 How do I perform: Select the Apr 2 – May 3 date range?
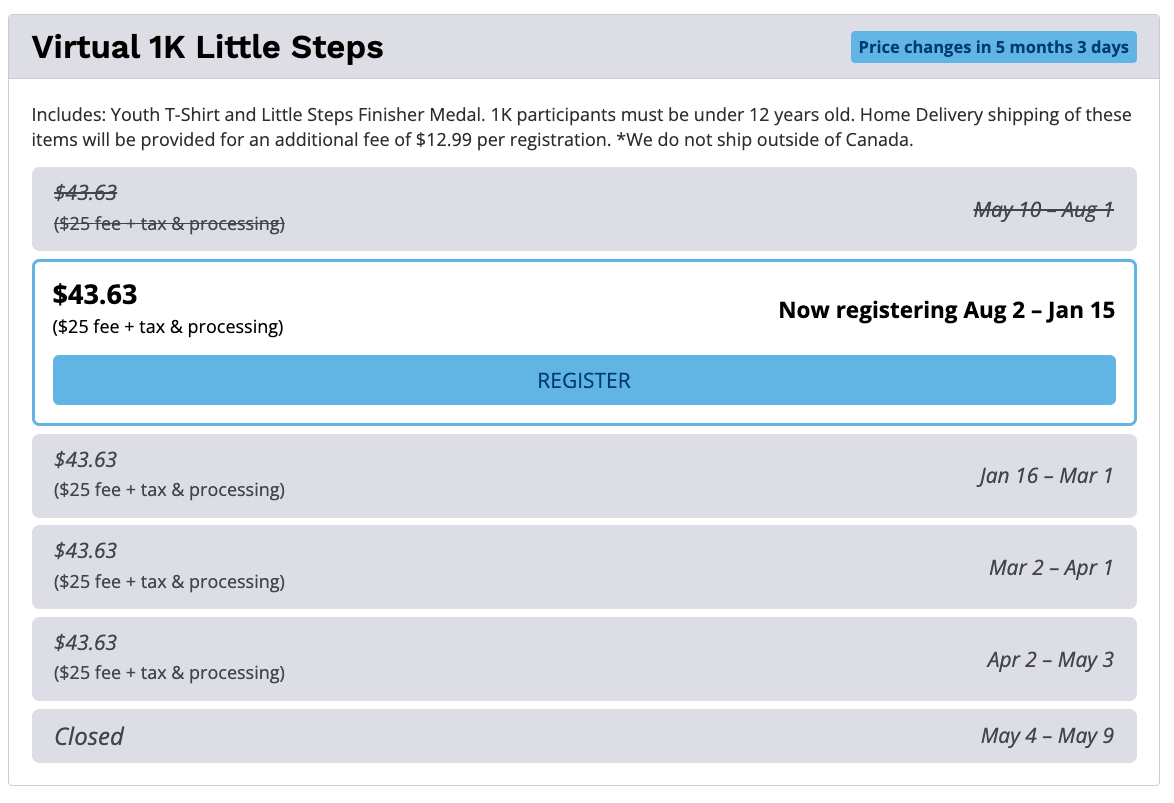1049,660
